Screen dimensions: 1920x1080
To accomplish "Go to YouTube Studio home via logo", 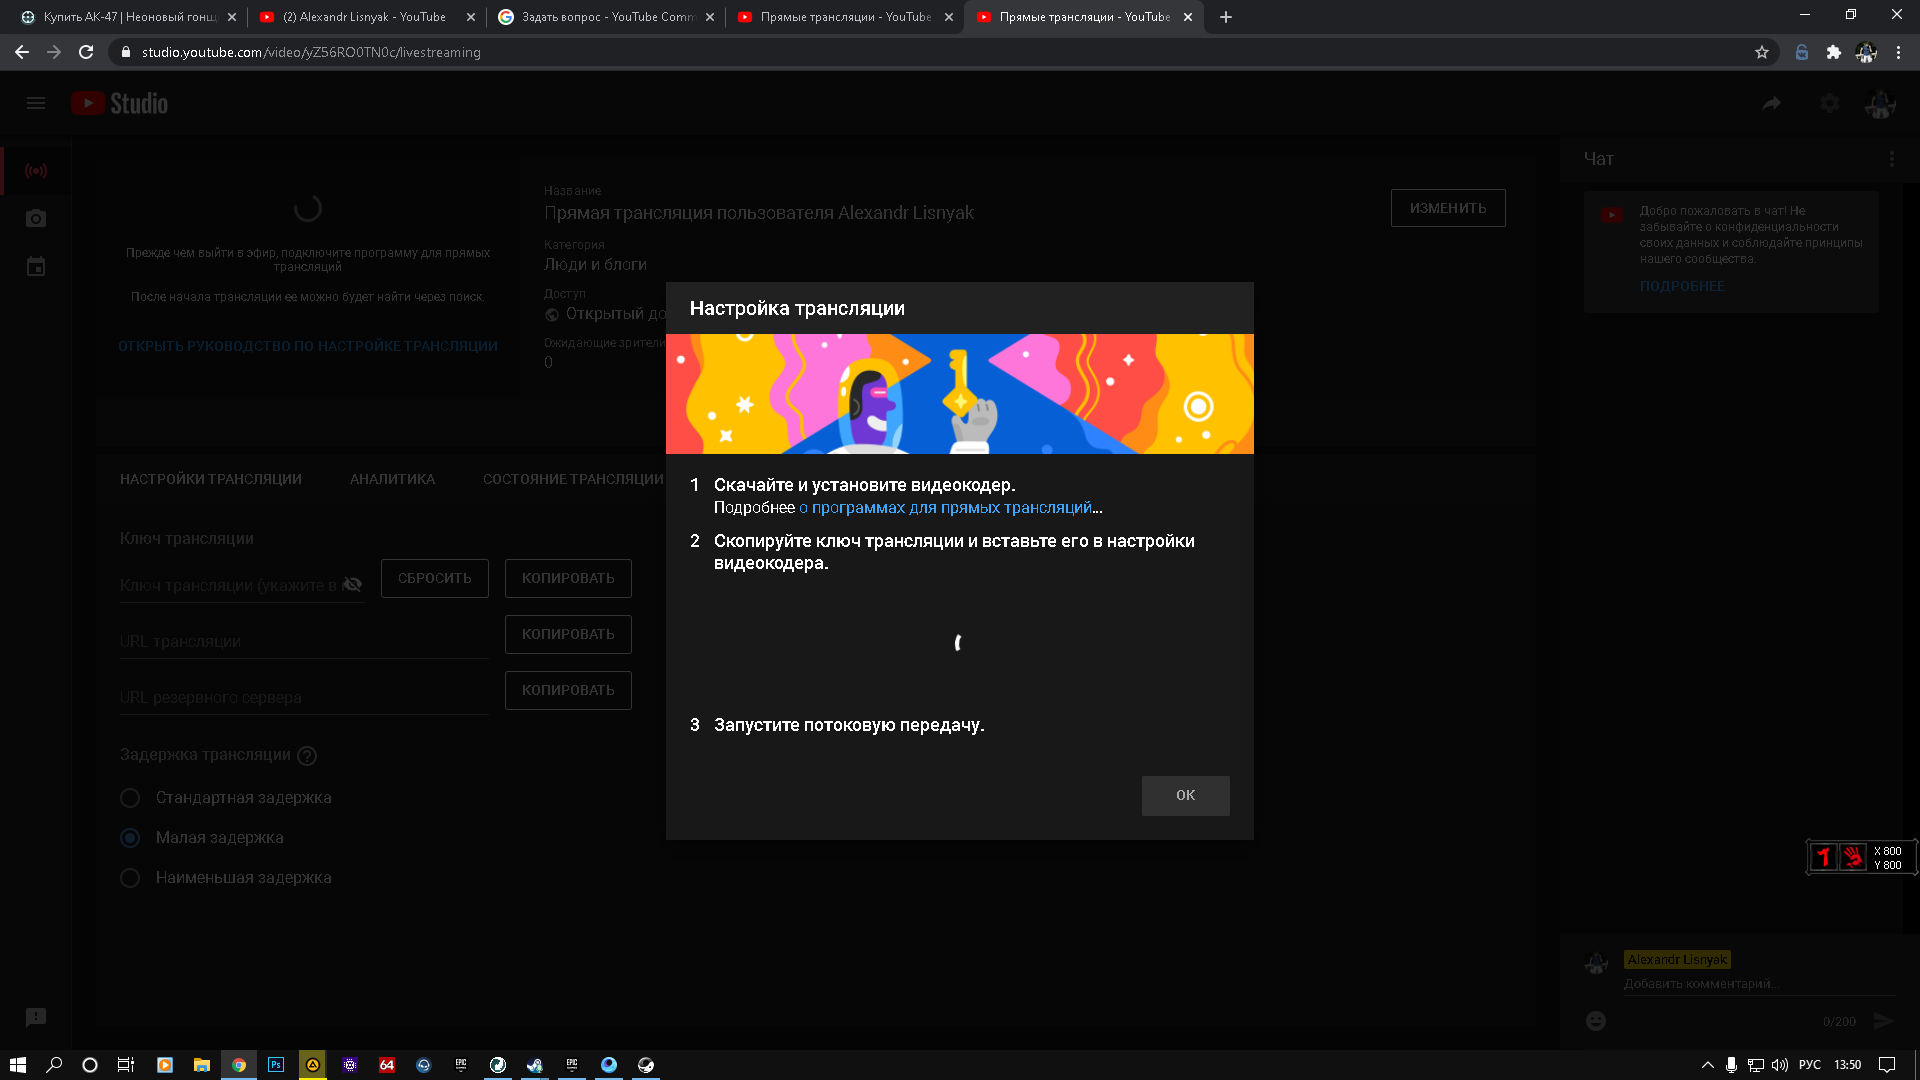I will (x=120, y=103).
